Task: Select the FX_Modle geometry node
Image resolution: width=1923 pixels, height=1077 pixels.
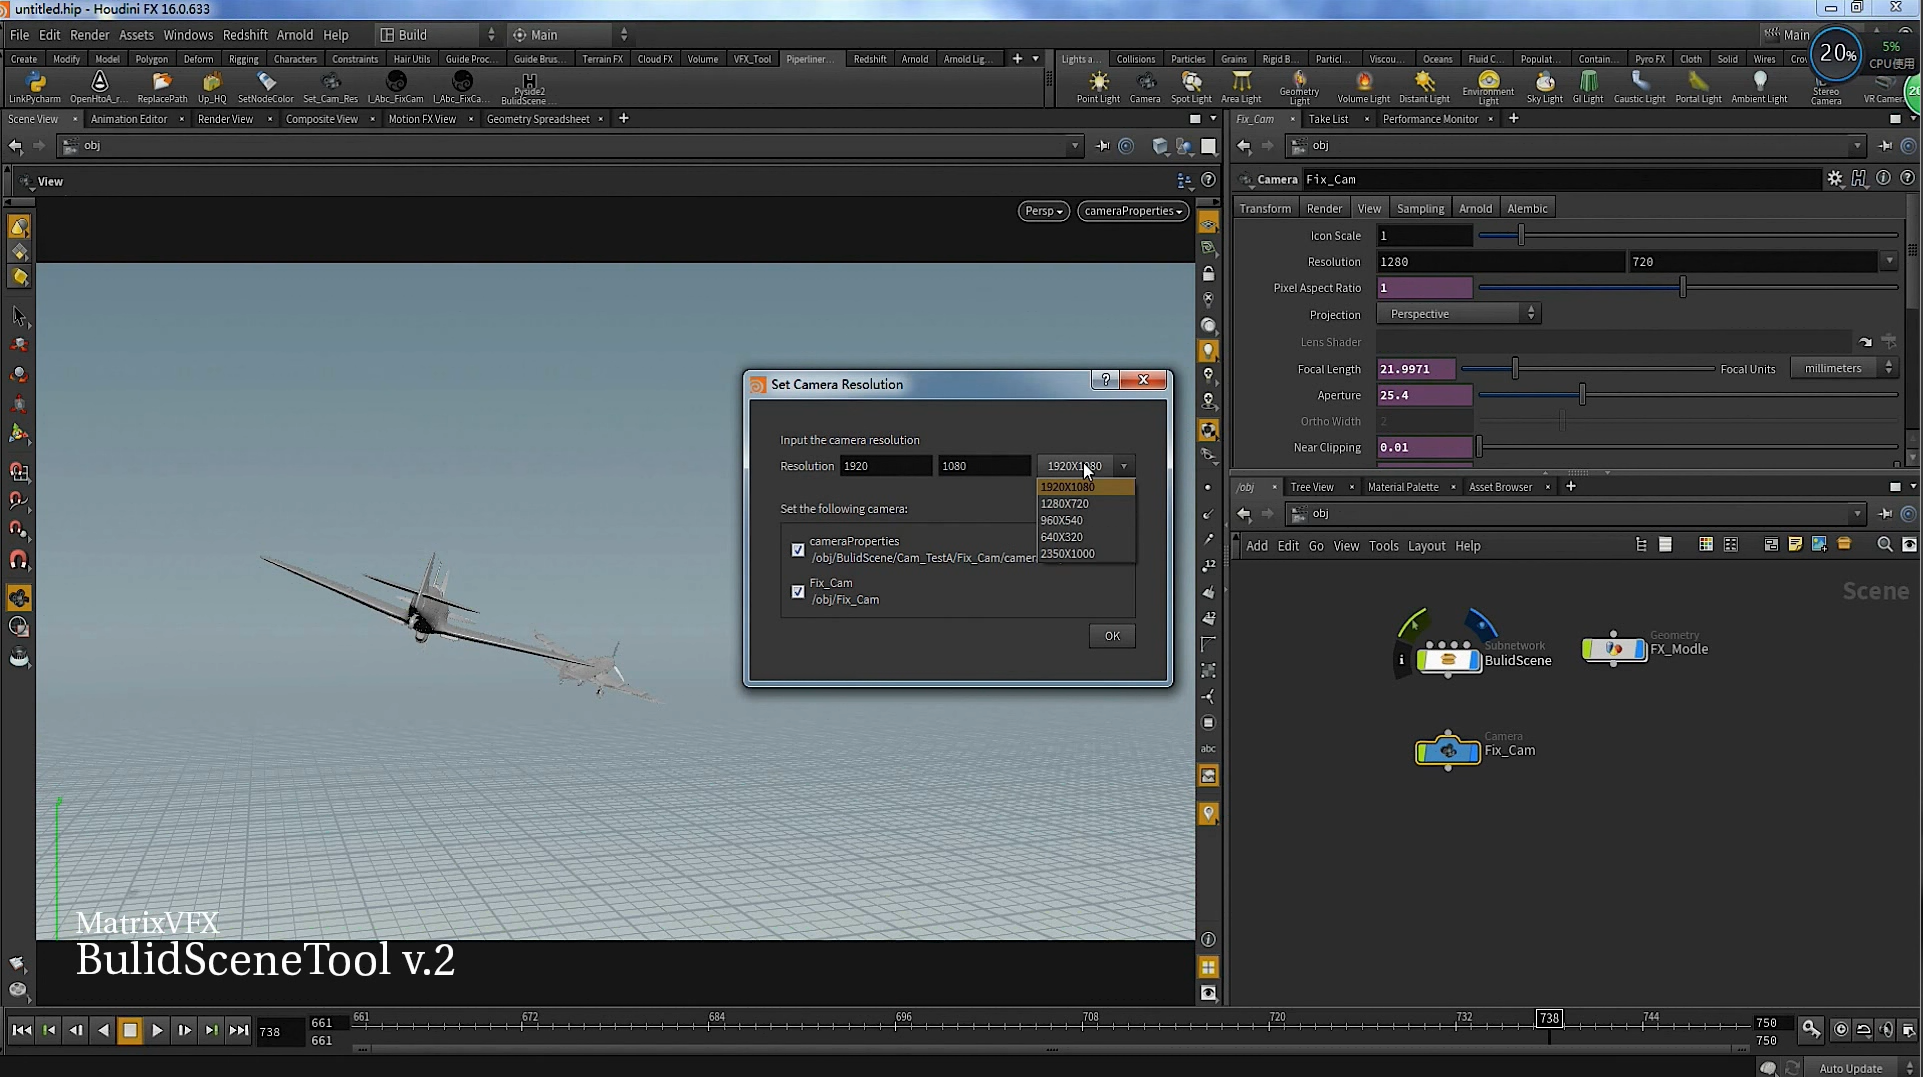Action: [1613, 649]
